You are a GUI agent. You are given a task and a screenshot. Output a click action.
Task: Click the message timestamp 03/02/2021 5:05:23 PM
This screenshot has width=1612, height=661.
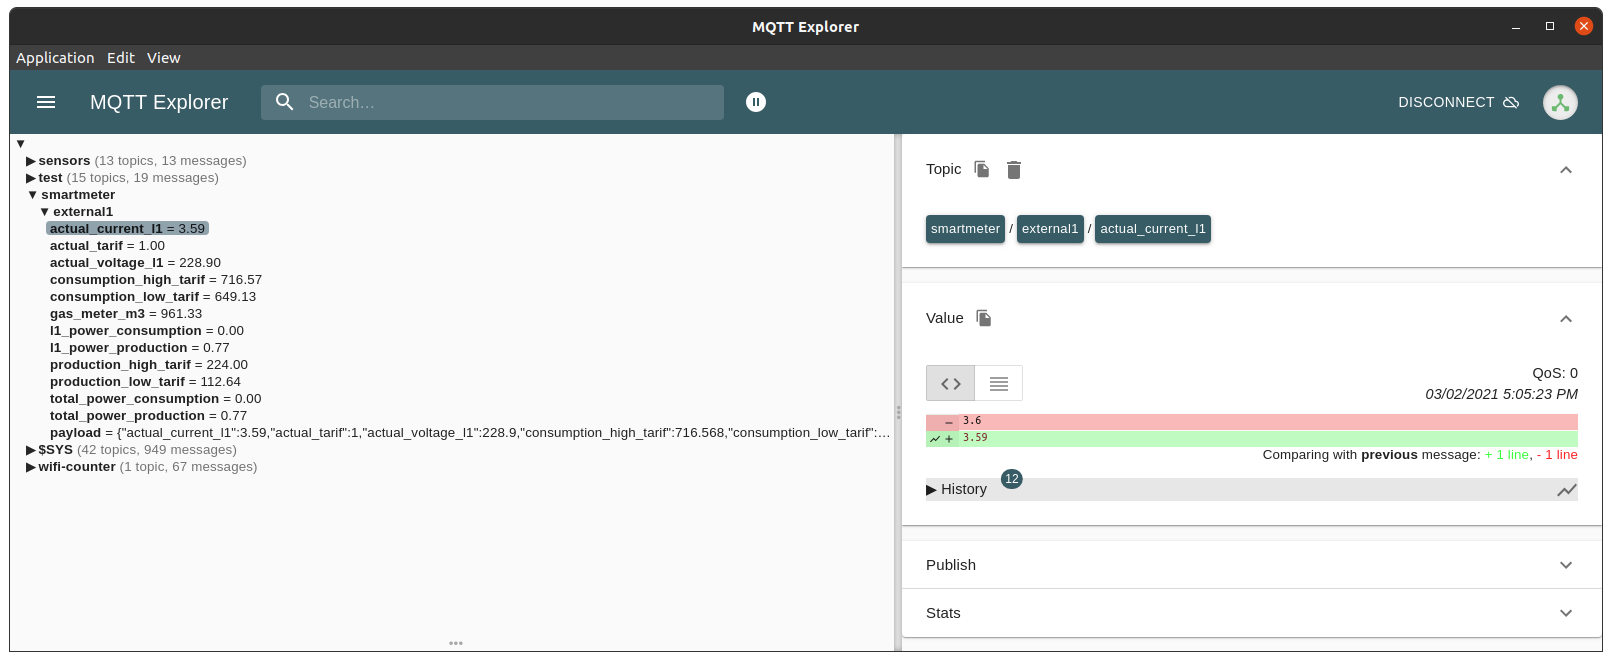pos(1502,394)
